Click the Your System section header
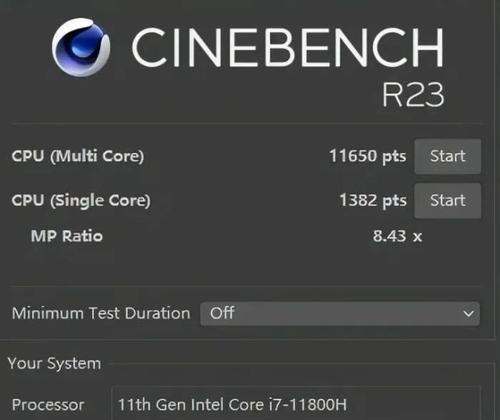This screenshot has height=420, width=500. pos(54,363)
